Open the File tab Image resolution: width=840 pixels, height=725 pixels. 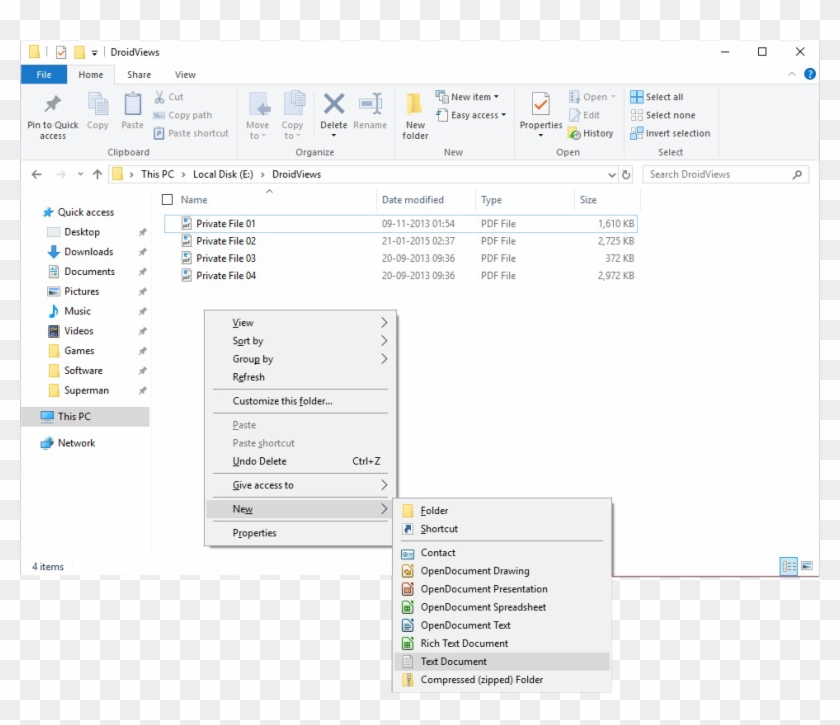click(44, 74)
